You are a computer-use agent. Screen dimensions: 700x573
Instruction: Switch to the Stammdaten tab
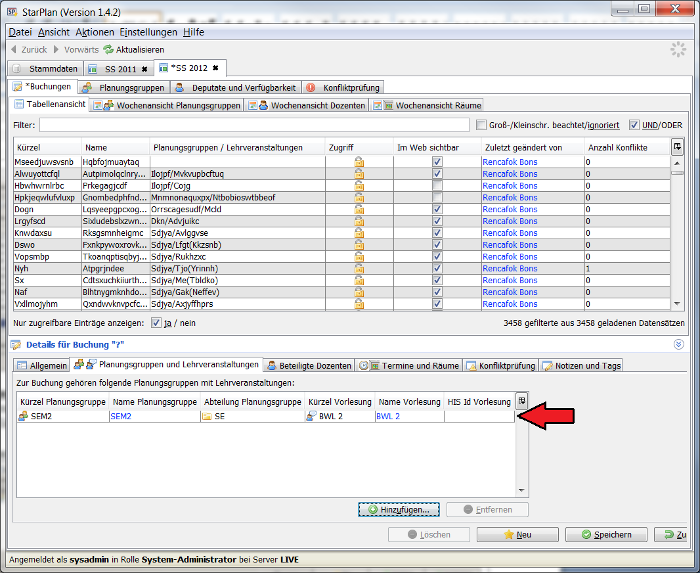(46, 69)
